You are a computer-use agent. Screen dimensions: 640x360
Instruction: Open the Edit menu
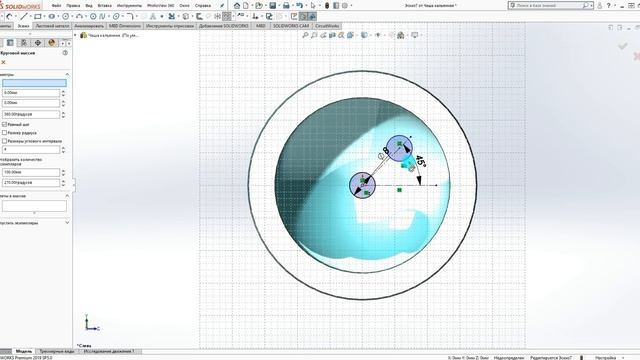(x=73, y=6)
